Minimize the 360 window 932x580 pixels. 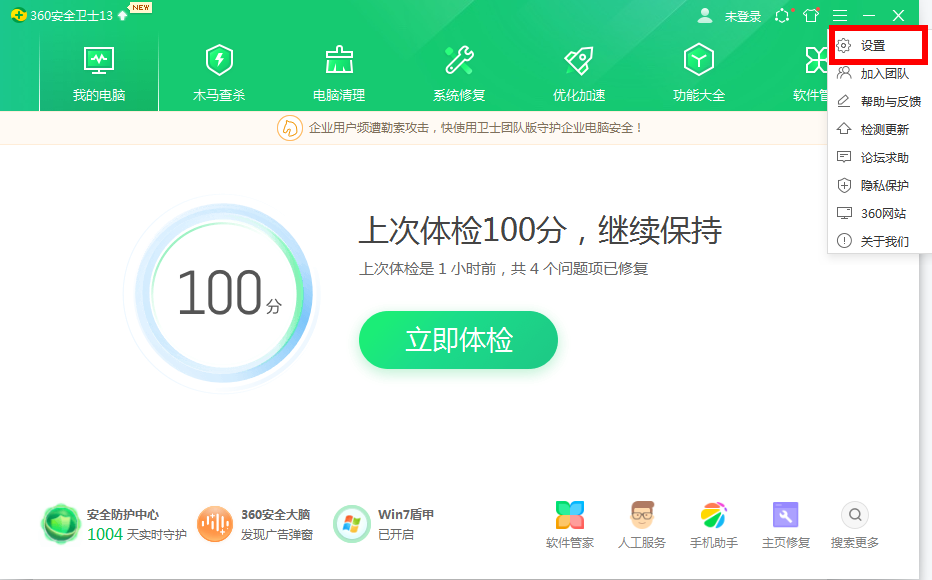869,15
